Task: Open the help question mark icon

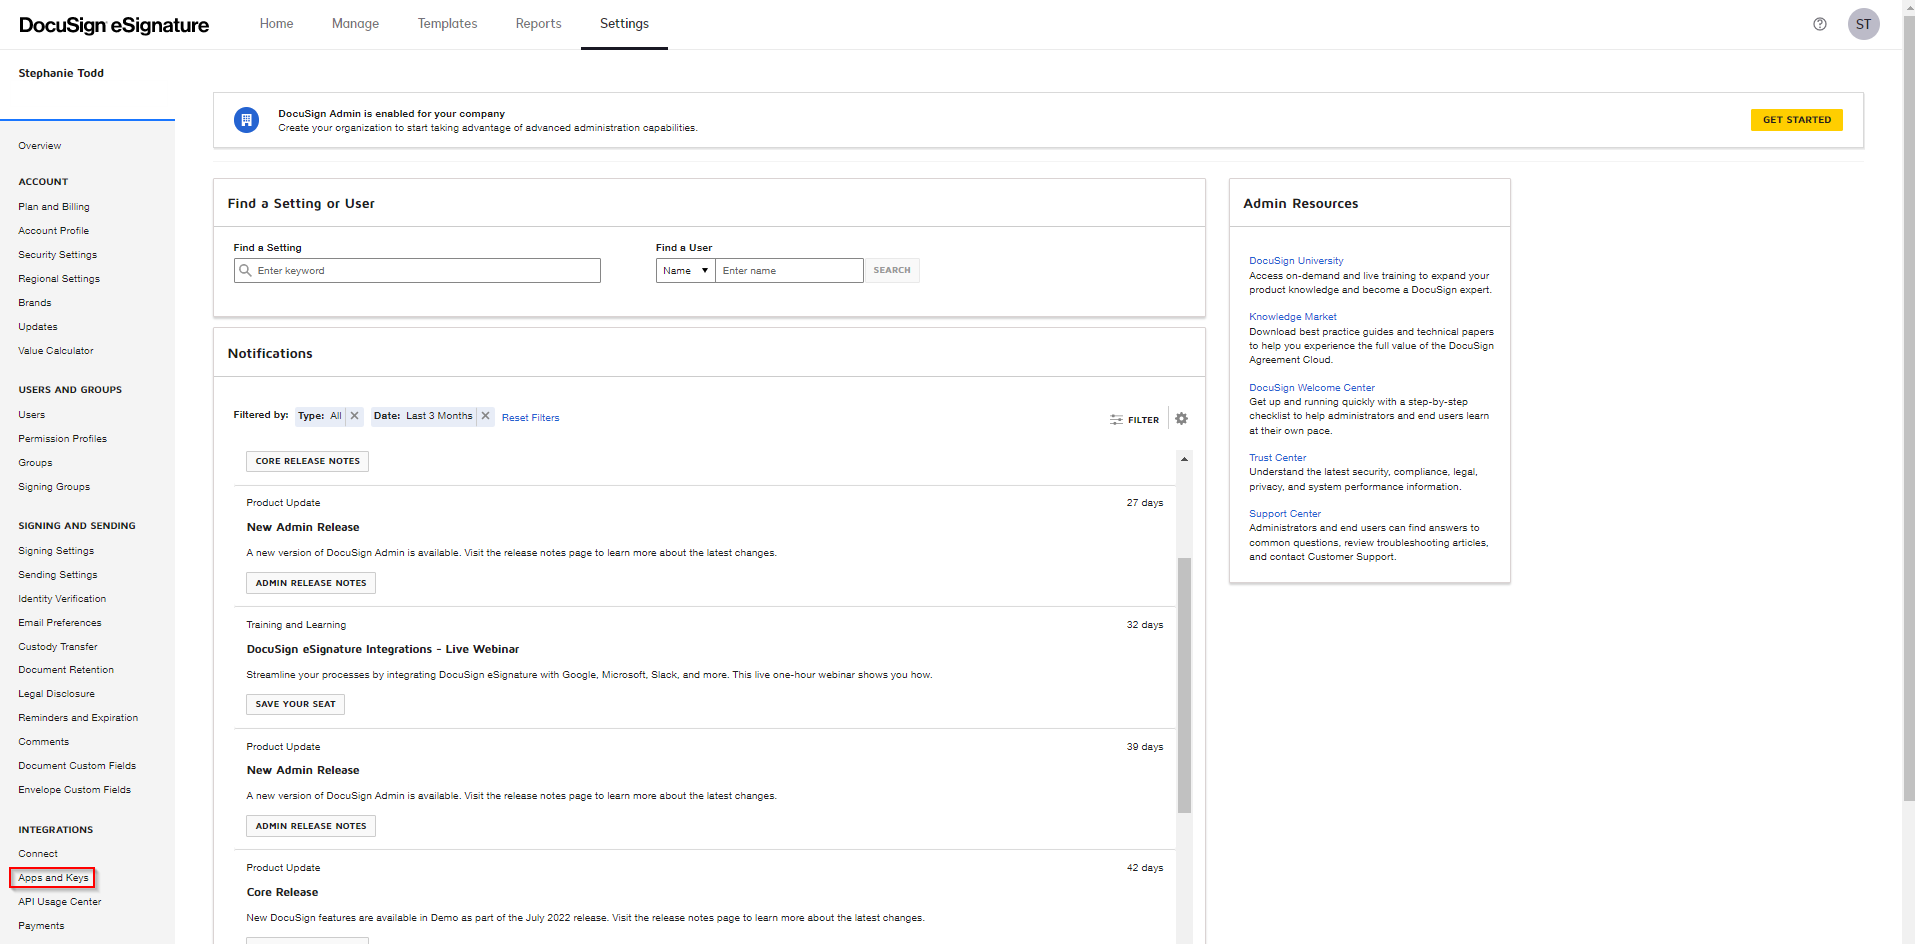Action: click(x=1820, y=24)
